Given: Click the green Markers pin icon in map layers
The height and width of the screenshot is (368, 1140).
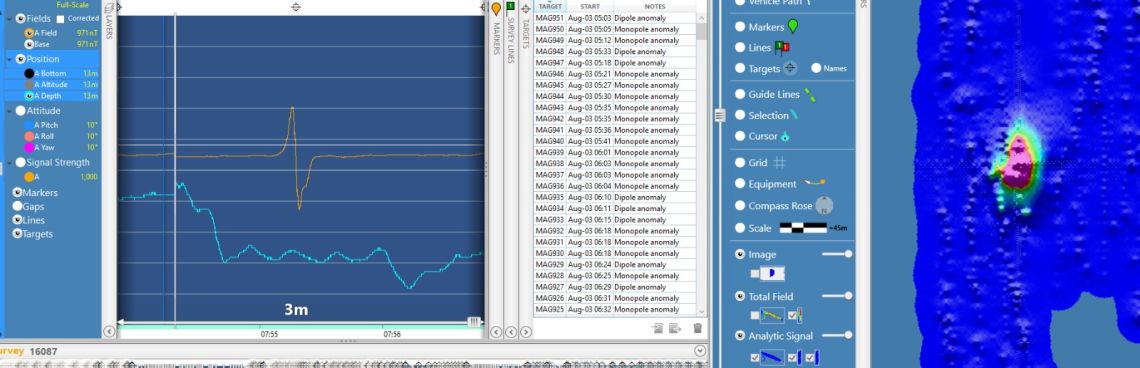Looking at the screenshot, I should pyautogui.click(x=792, y=27).
